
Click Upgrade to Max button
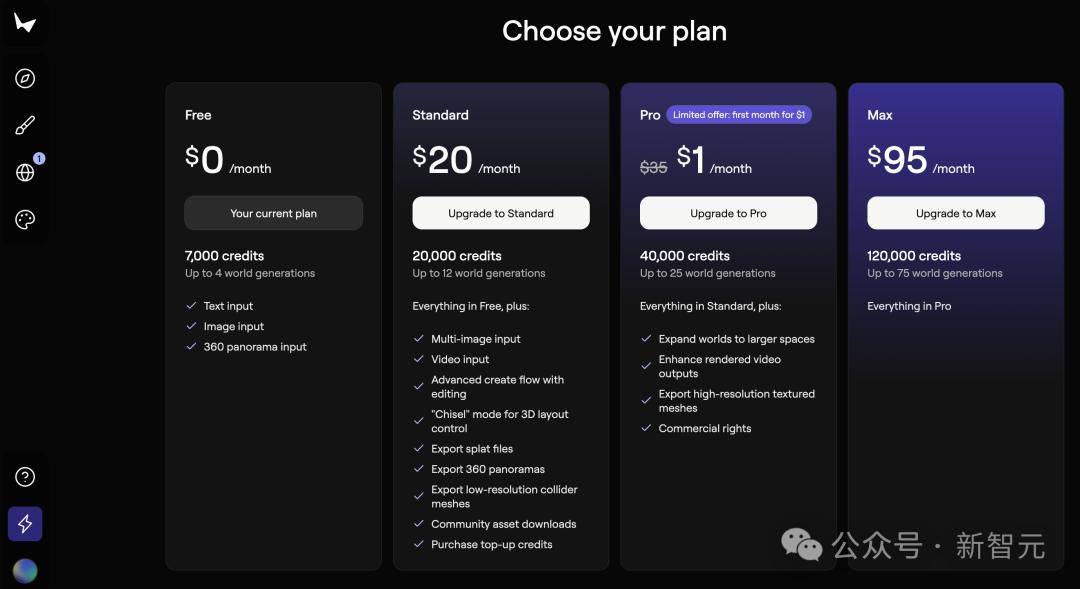955,214
